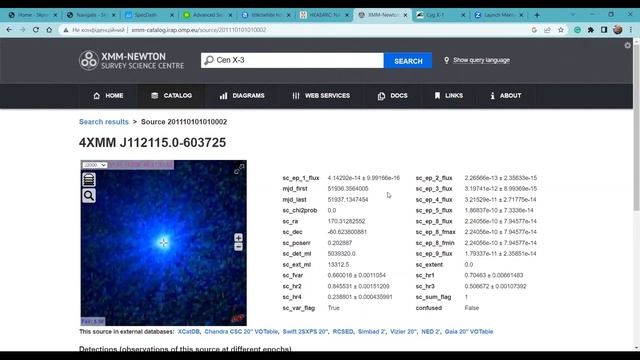The image size is (640, 360).
Task: Open the DOCS menu item
Action: pyautogui.click(x=393, y=96)
